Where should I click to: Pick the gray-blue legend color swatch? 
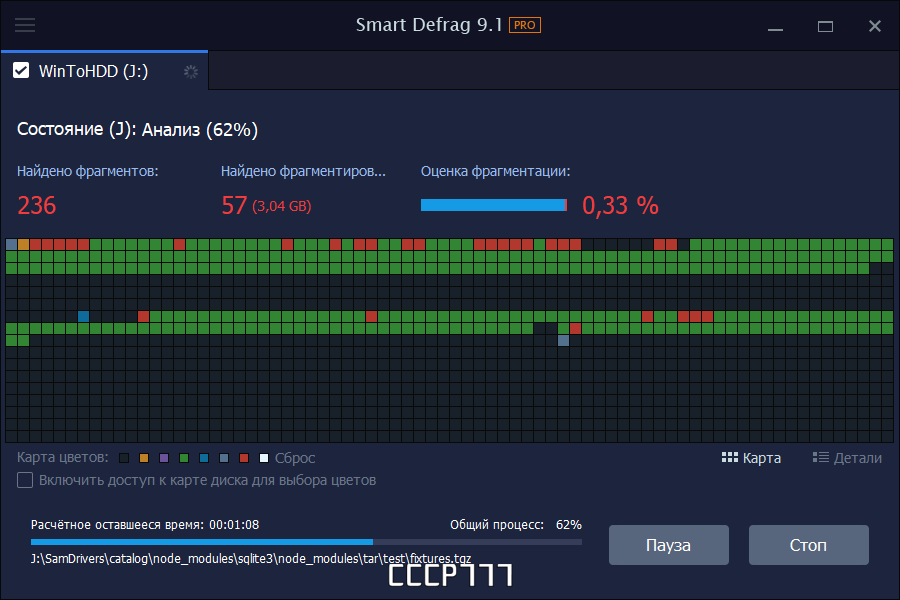pyautogui.click(x=224, y=458)
